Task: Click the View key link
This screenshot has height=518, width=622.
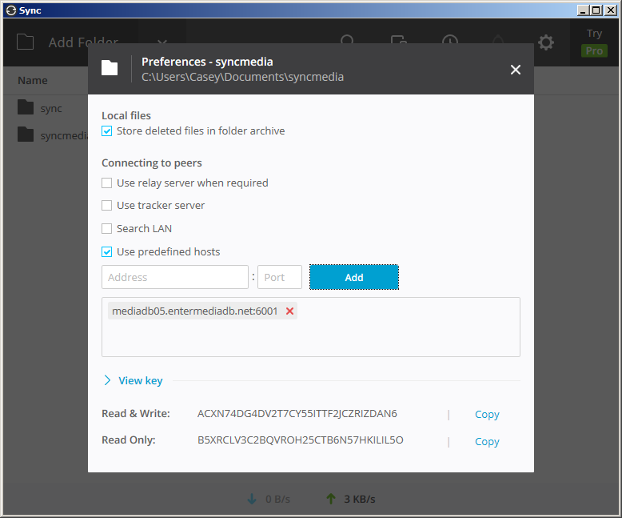Action: pyautogui.click(x=140, y=381)
